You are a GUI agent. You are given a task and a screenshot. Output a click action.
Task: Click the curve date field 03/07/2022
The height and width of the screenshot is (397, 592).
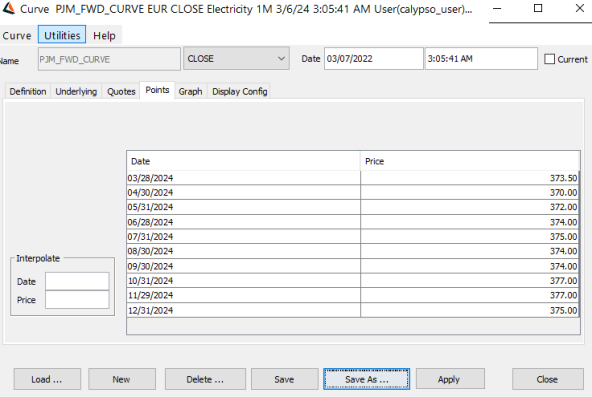(x=373, y=58)
